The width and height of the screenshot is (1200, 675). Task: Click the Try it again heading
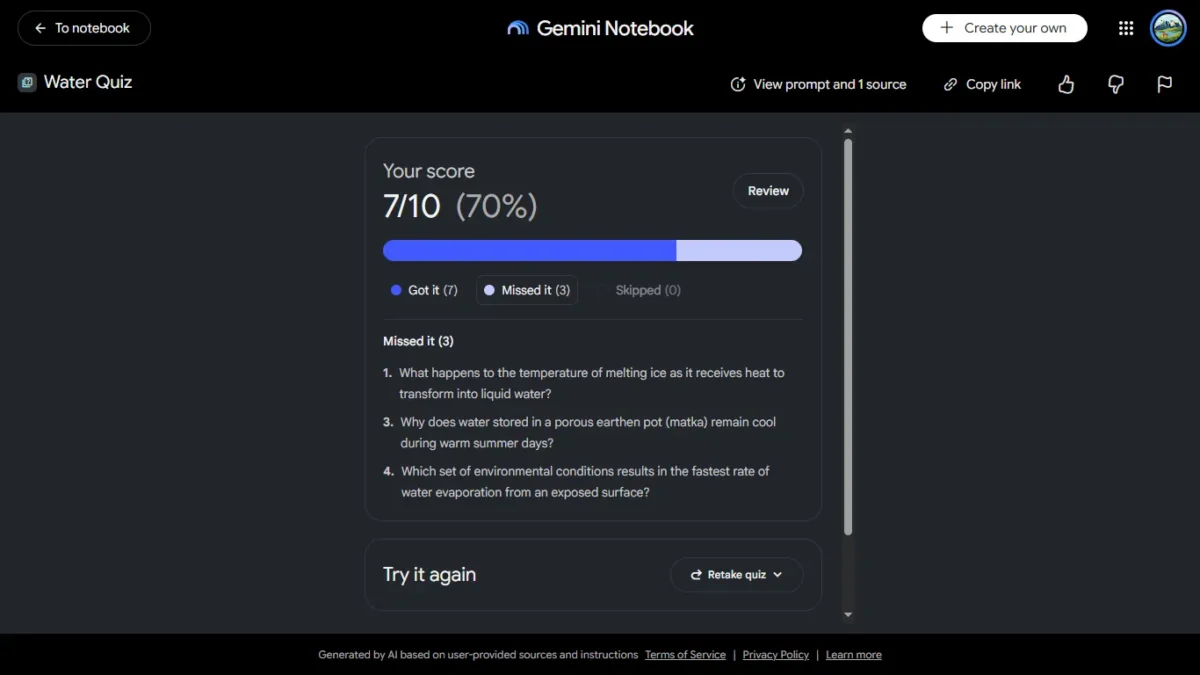429,575
